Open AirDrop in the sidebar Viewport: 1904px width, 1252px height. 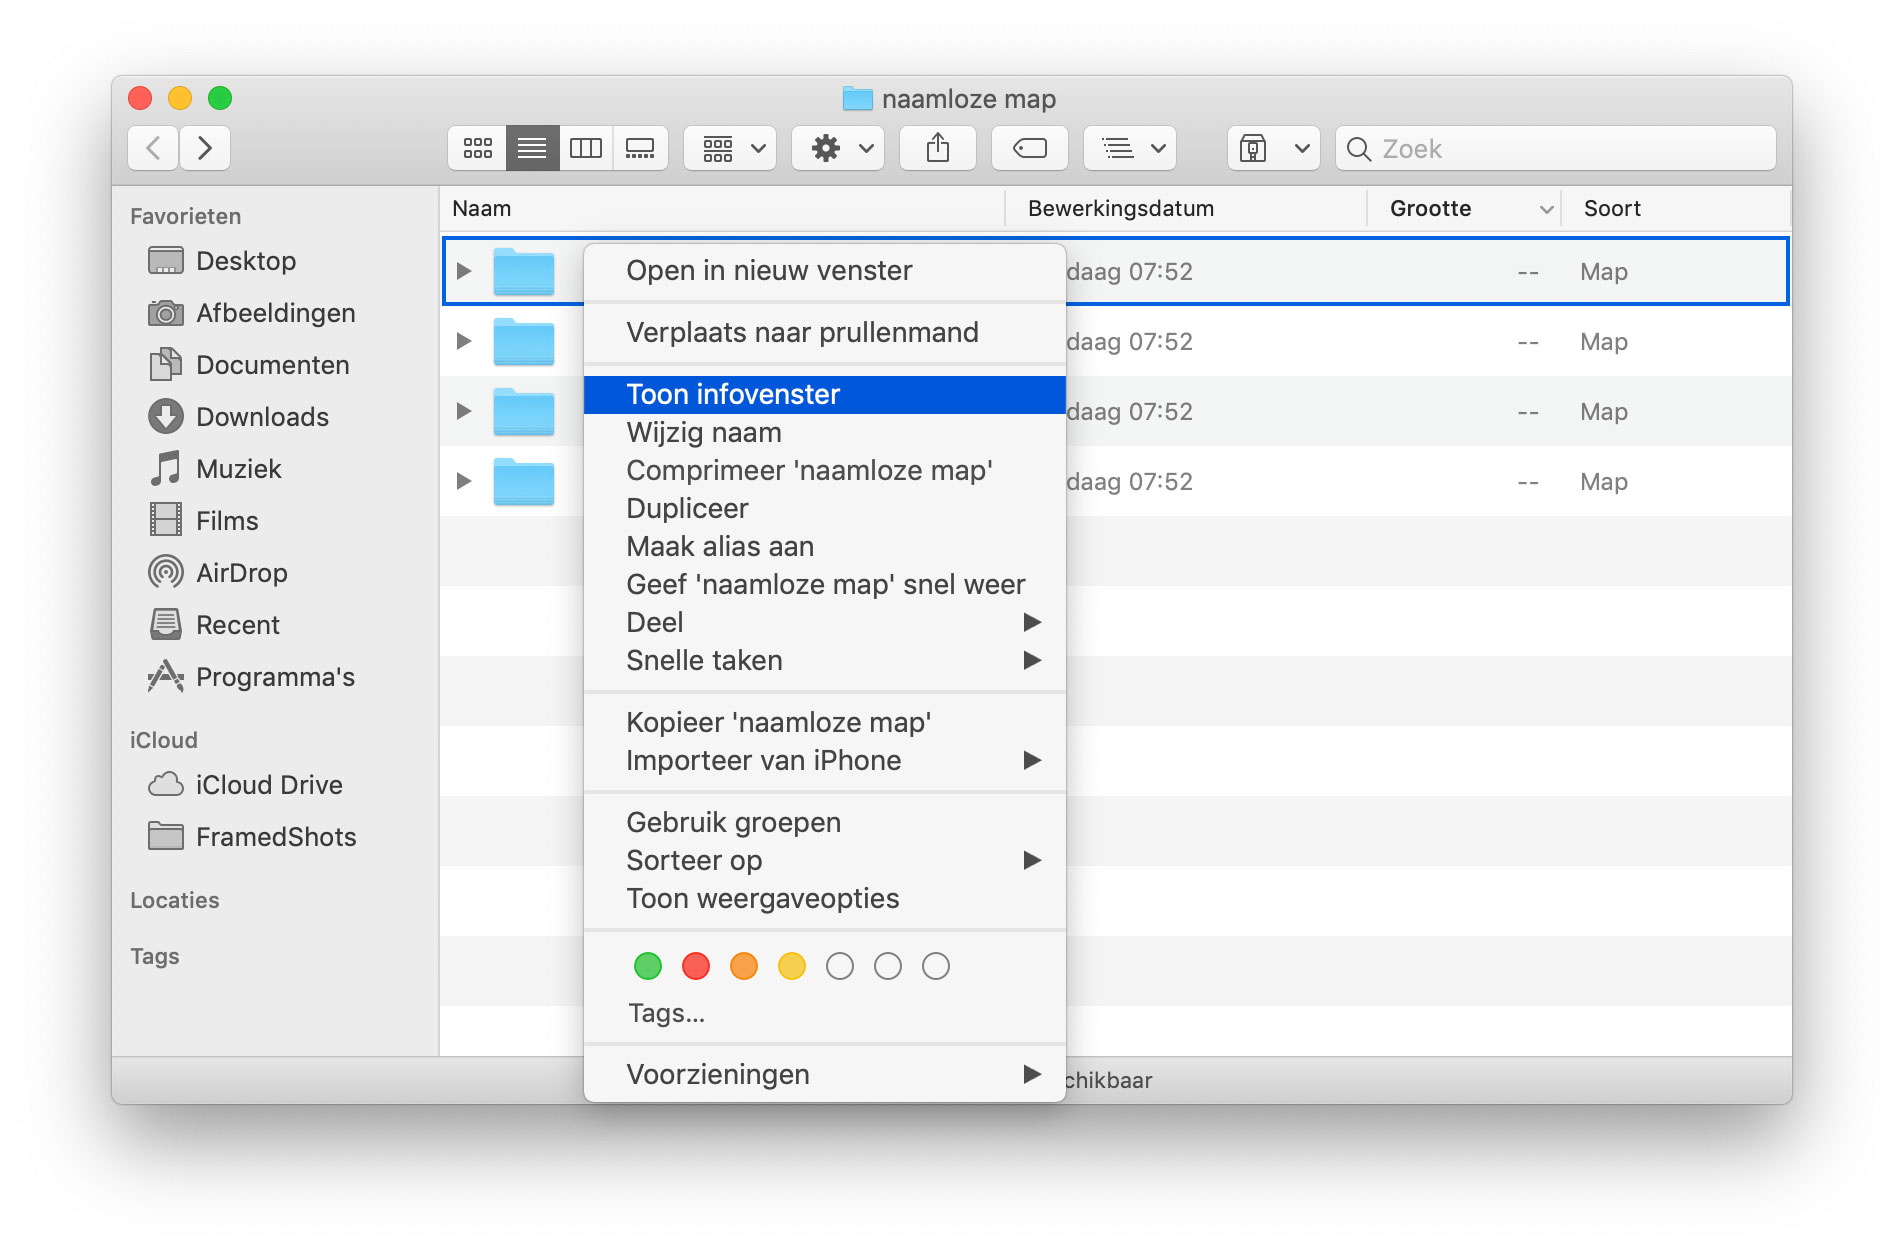coord(218,573)
